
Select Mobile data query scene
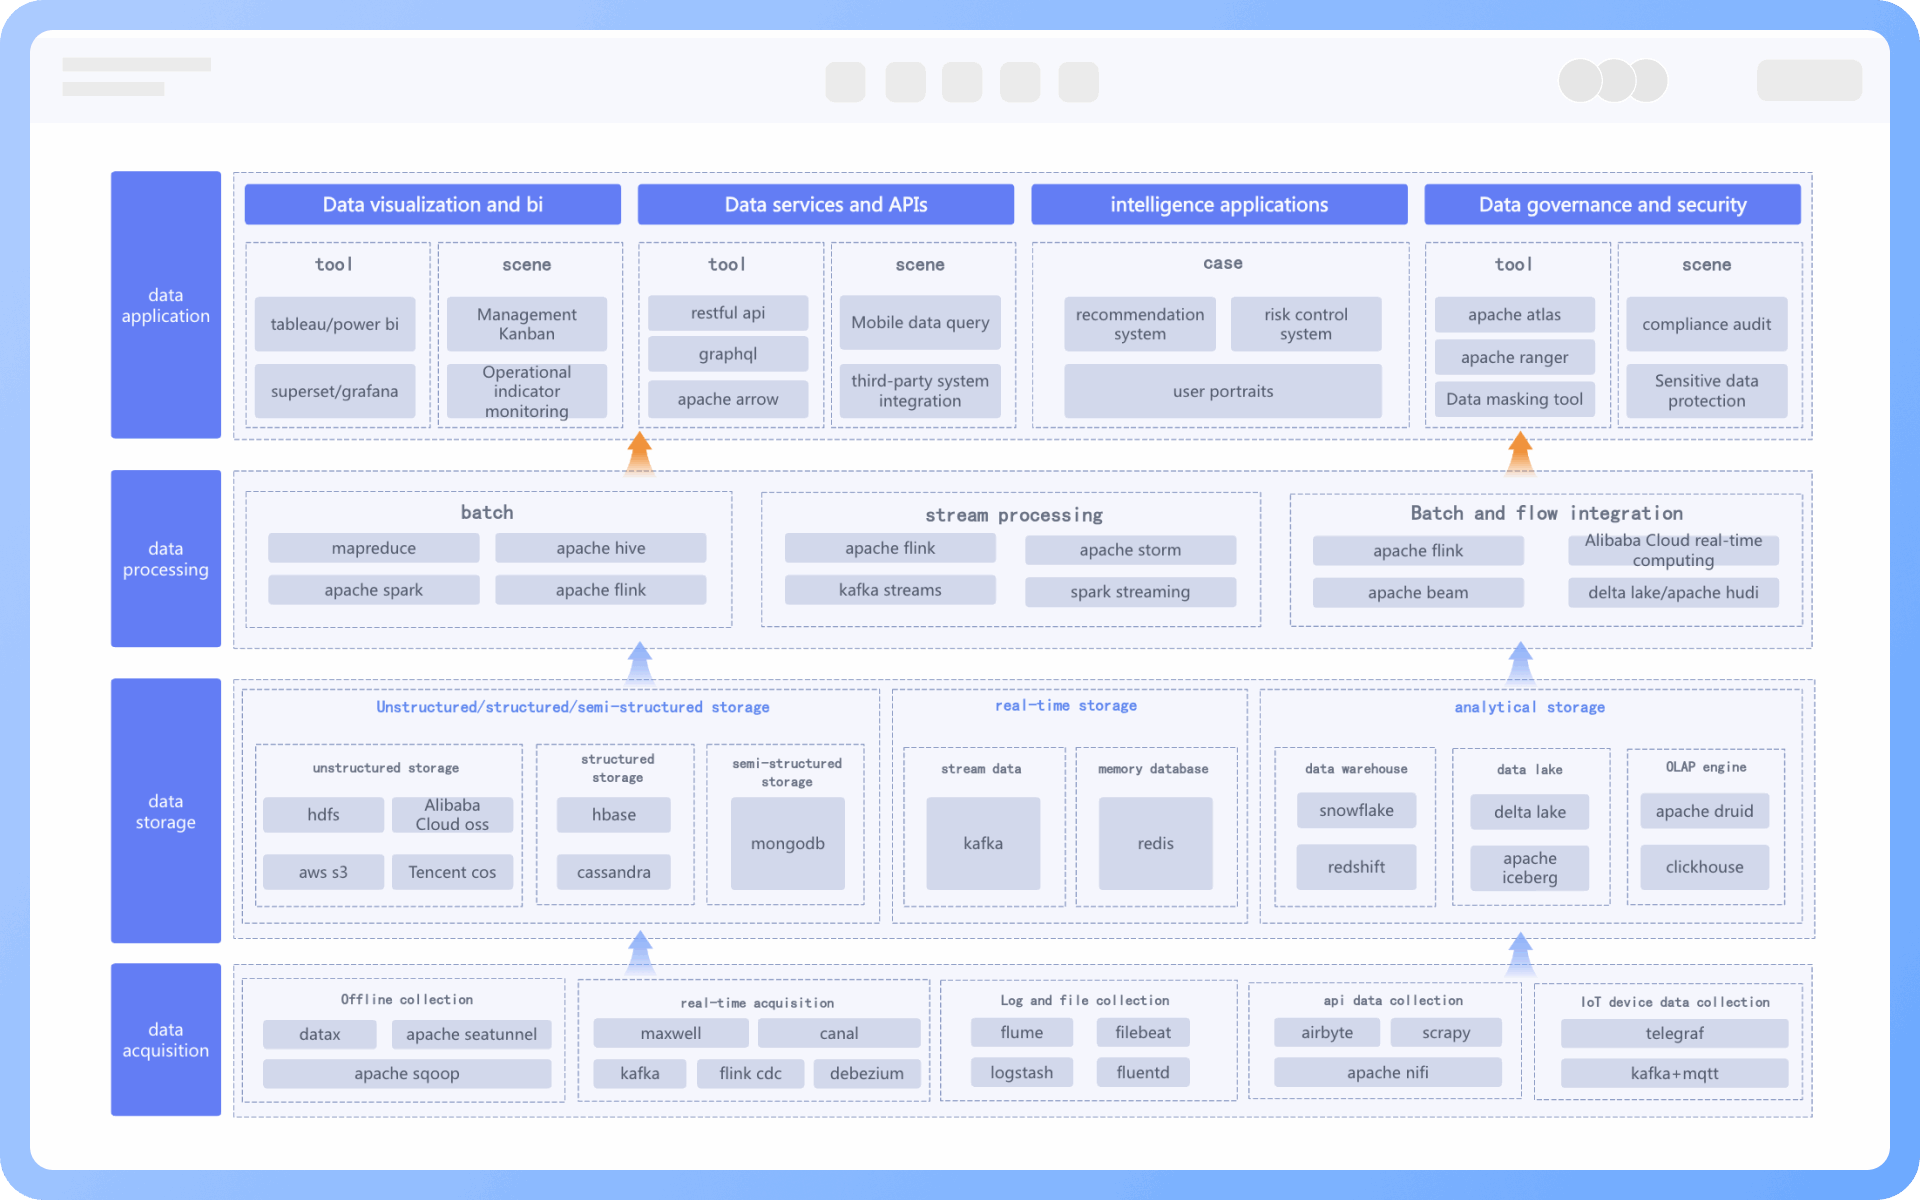pos(920,322)
